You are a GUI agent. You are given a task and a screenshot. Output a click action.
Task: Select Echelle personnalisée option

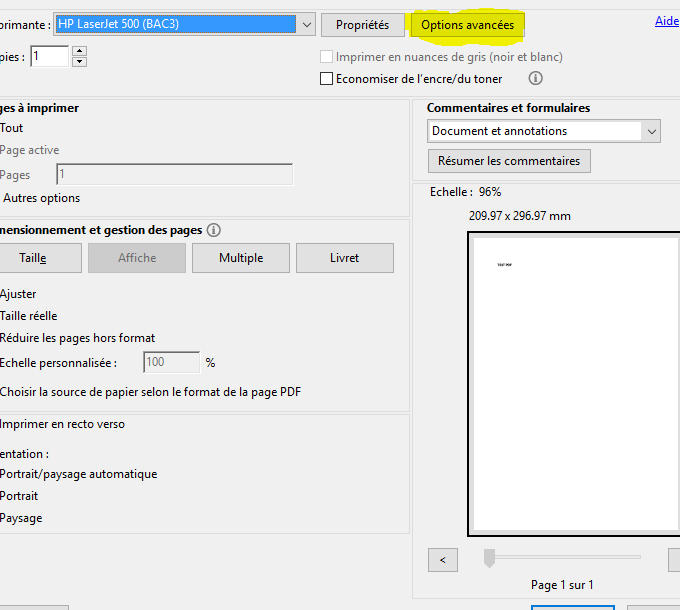58,363
